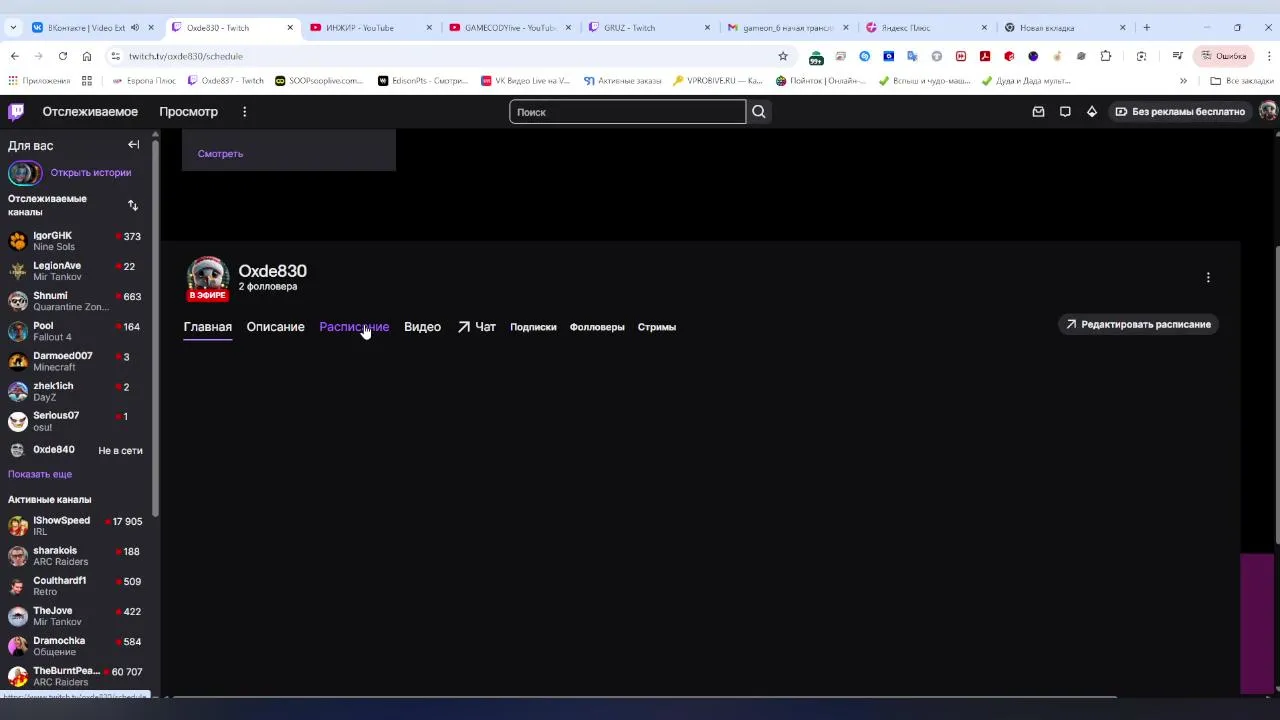
Task: Open the new tab plus button
Action: click(x=1147, y=27)
